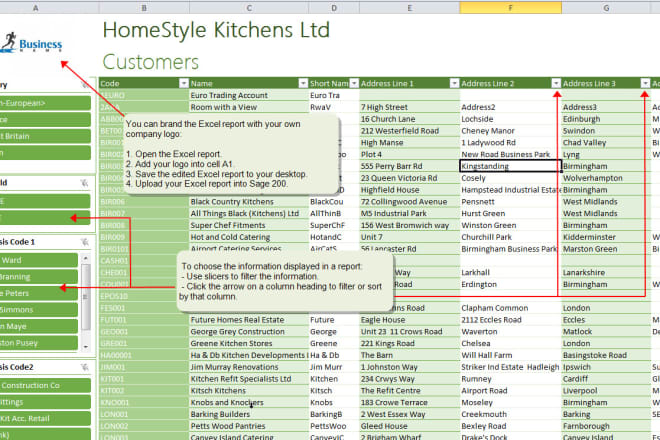Open the Code column filter dropdown
660x440 pixels.
pyautogui.click(x=184, y=83)
